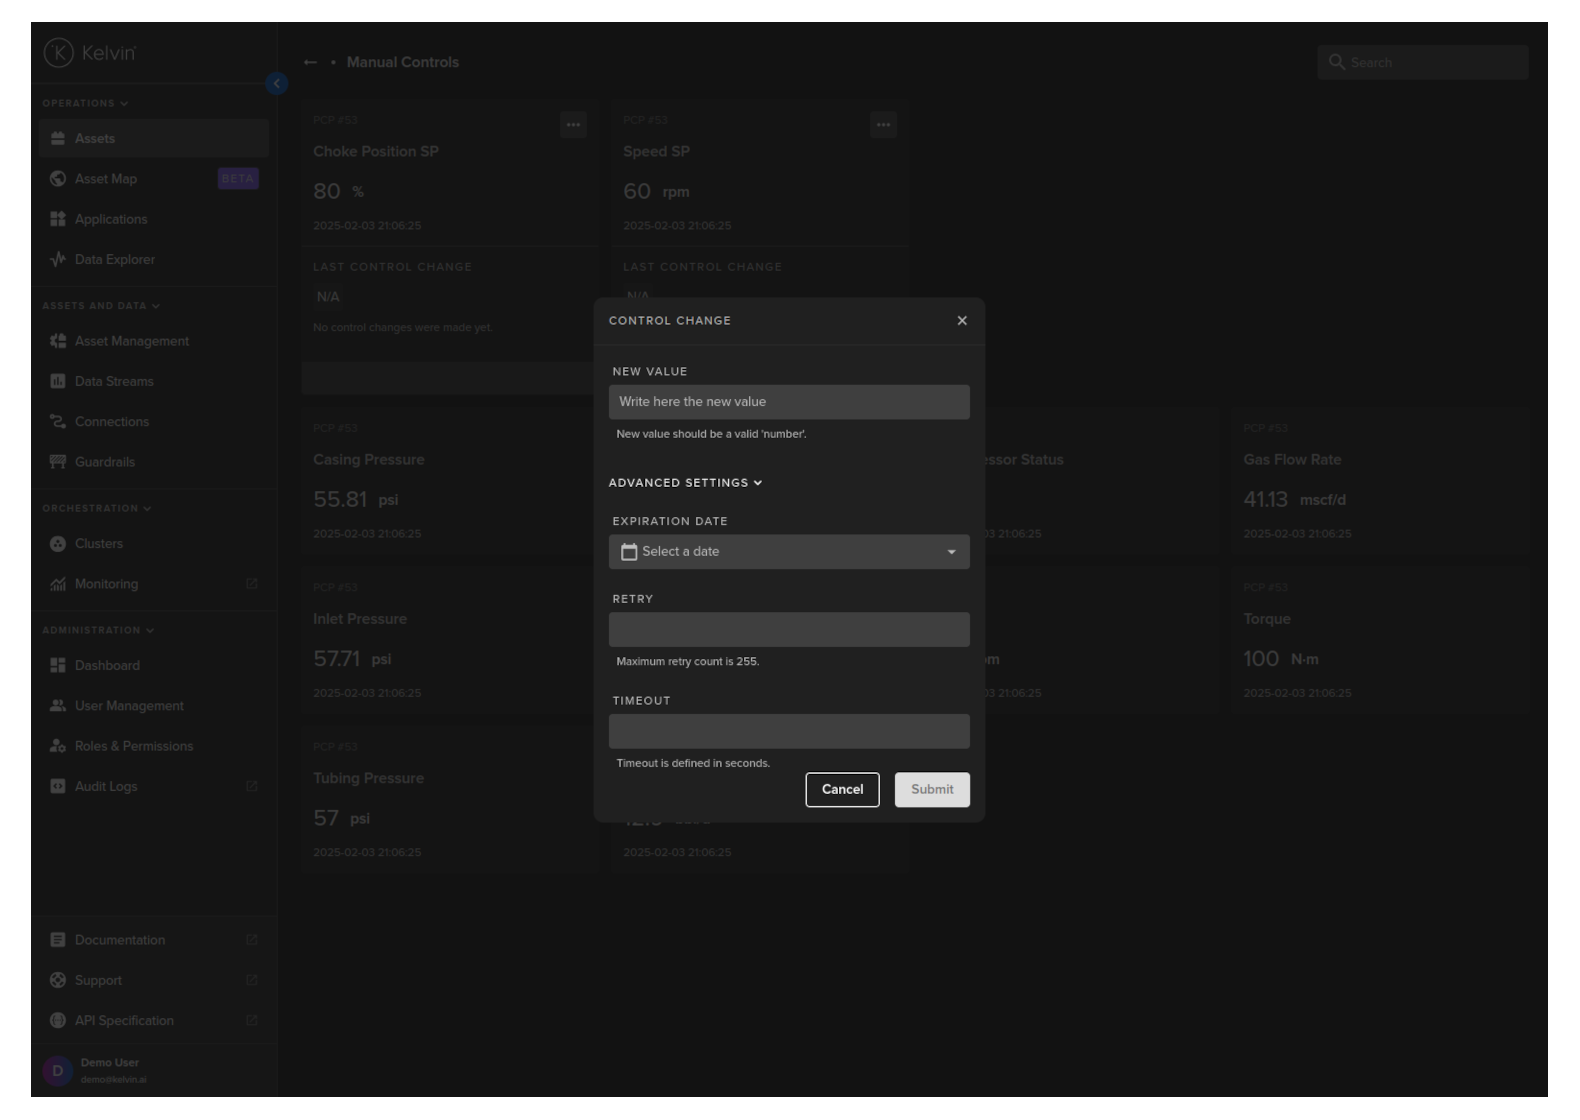The image size is (1580, 1120).
Task: Open the Expiration Date dropdown arrow
Action: coord(951,552)
